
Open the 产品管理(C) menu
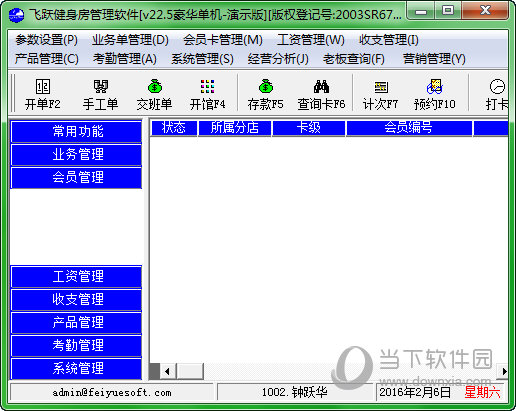(x=46, y=59)
